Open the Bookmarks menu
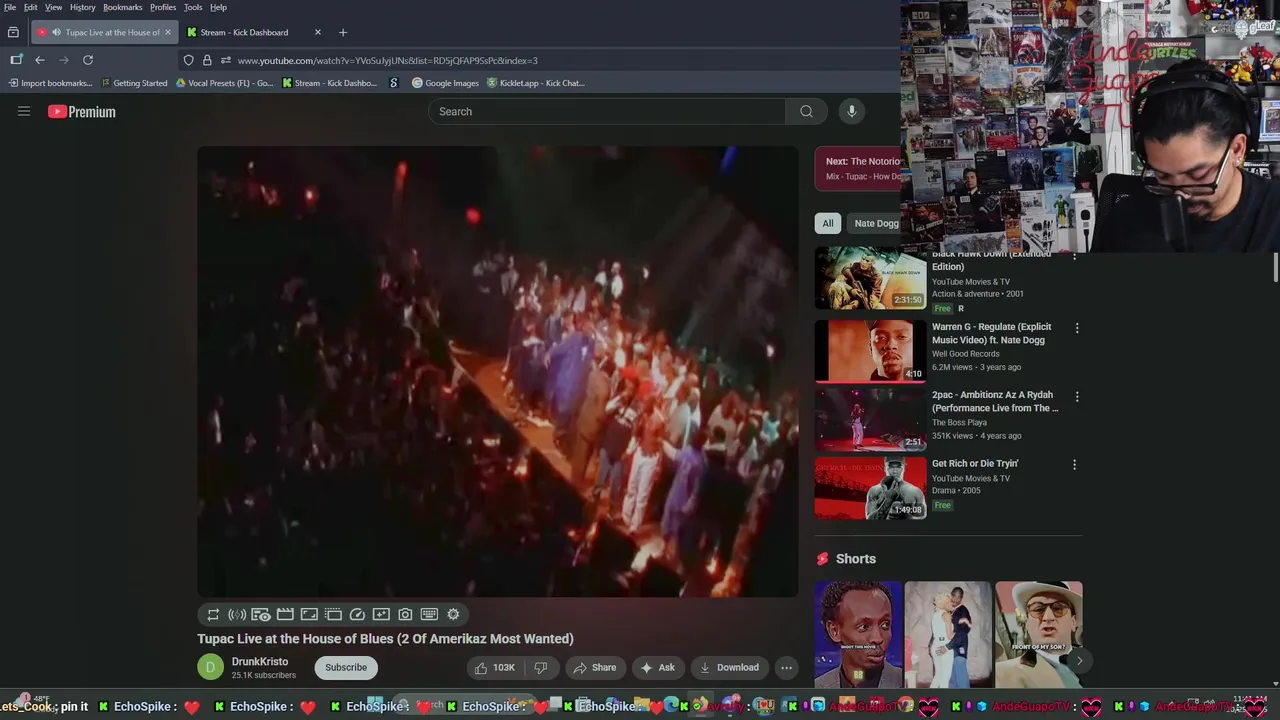The width and height of the screenshot is (1280, 720). [123, 7]
